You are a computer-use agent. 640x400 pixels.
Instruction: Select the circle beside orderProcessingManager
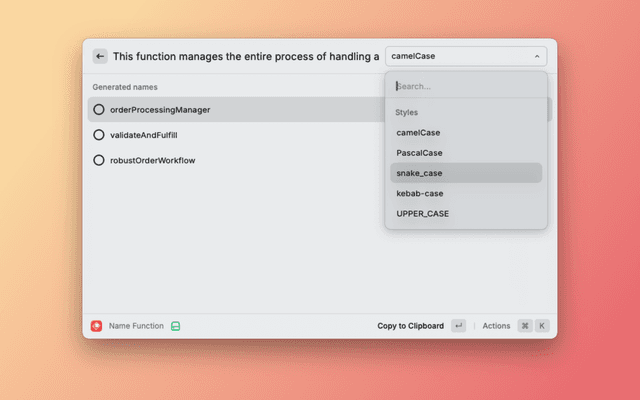click(x=99, y=109)
